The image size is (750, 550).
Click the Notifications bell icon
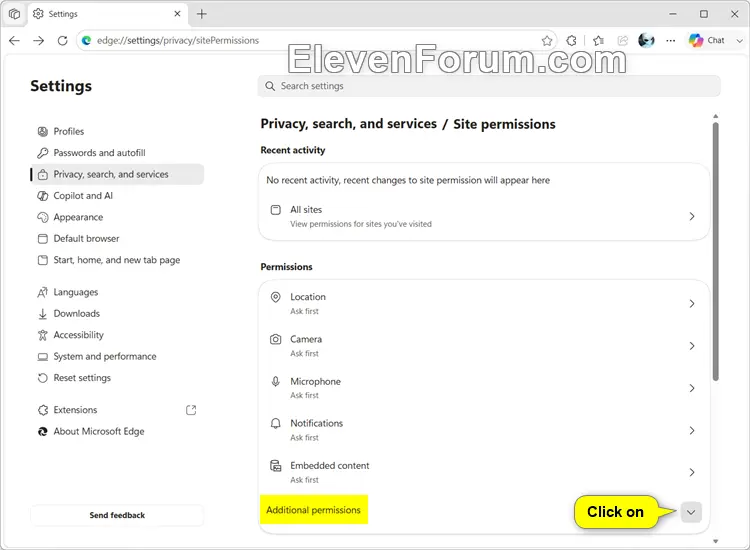(276, 424)
